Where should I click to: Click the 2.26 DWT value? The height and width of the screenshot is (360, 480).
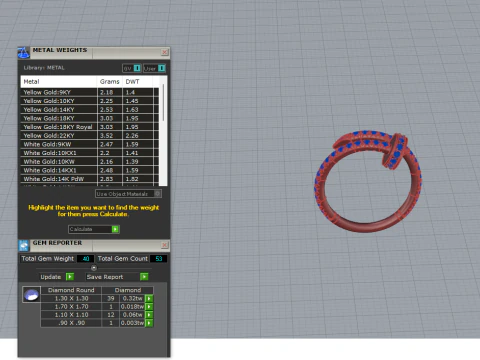click(132, 136)
